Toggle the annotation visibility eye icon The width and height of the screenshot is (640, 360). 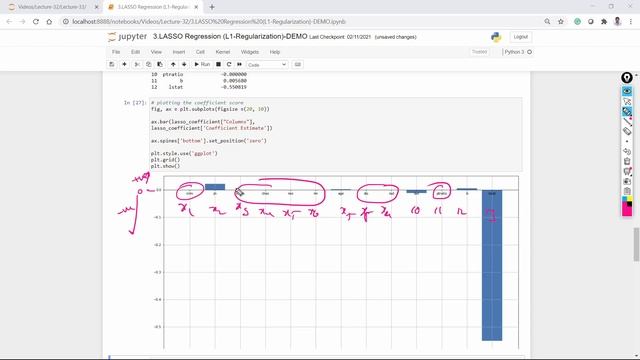coord(627,91)
